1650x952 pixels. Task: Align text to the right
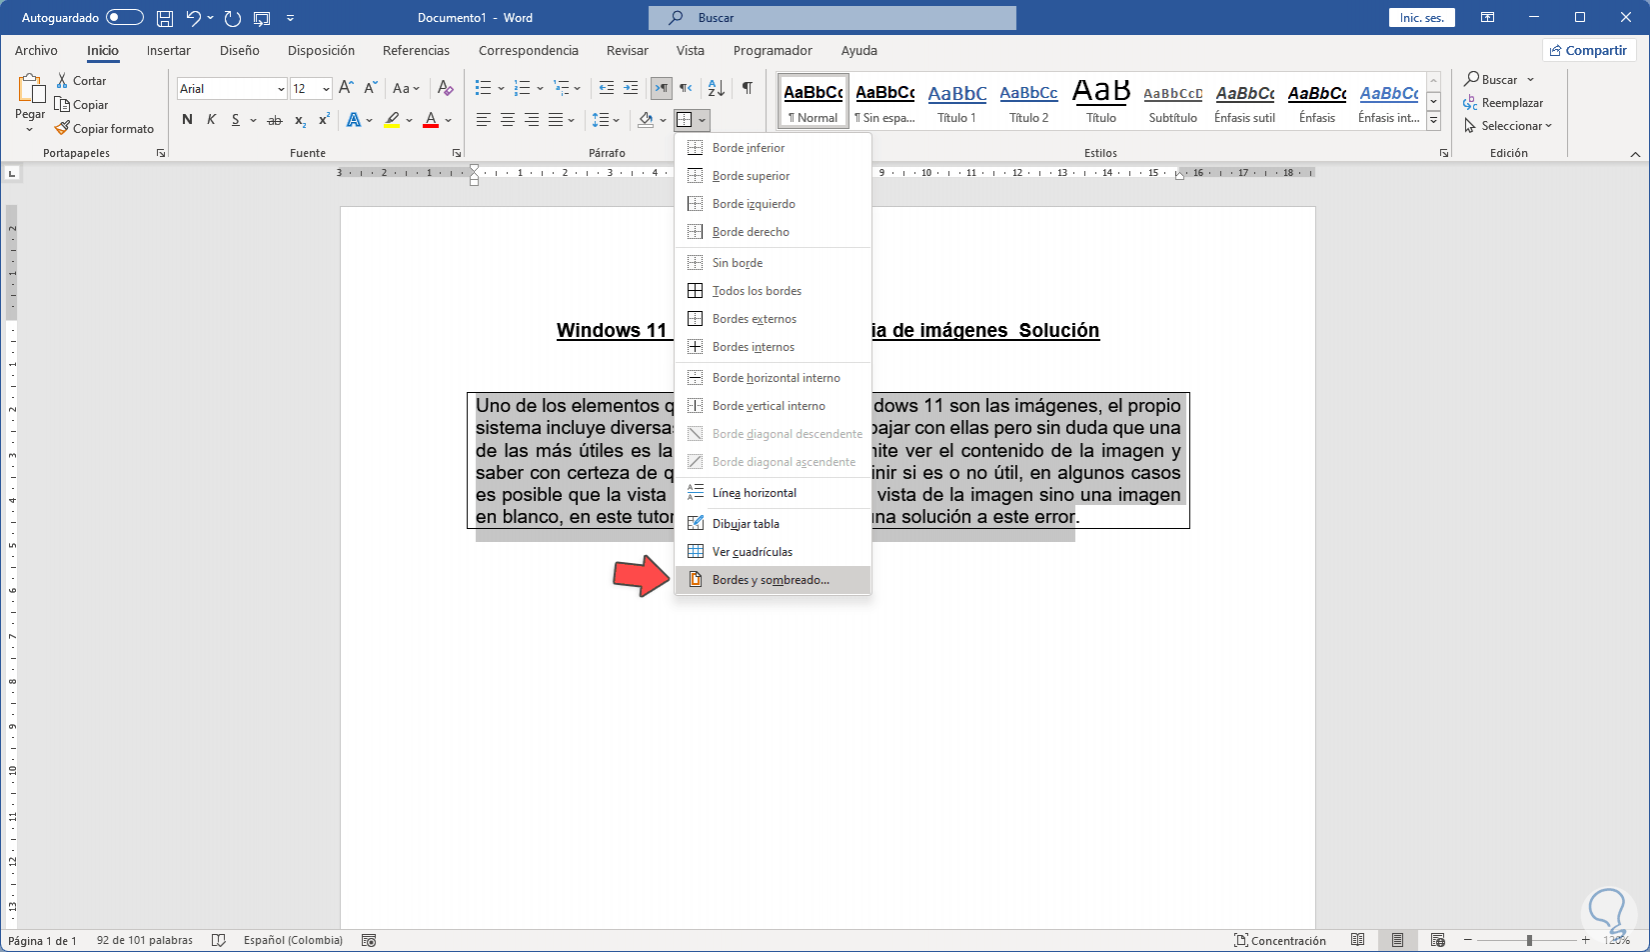coord(531,120)
